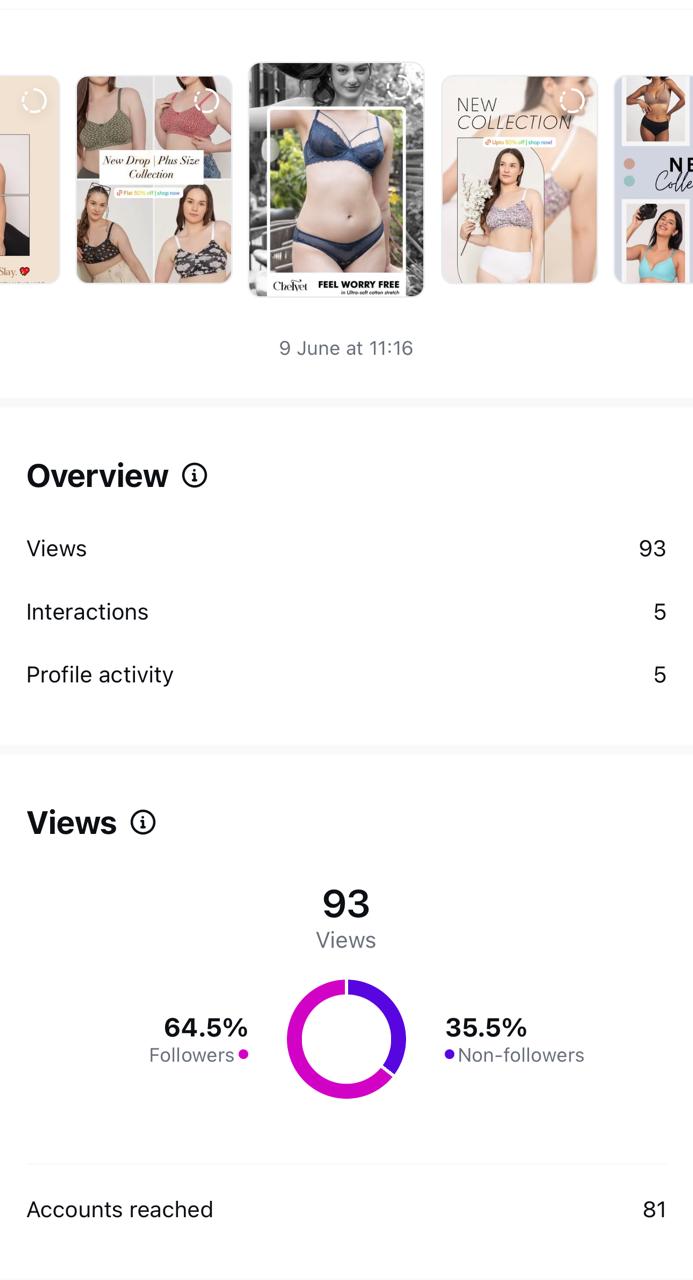Tap progress ring on New Drop story
This screenshot has height=1280, width=693.
207,101
